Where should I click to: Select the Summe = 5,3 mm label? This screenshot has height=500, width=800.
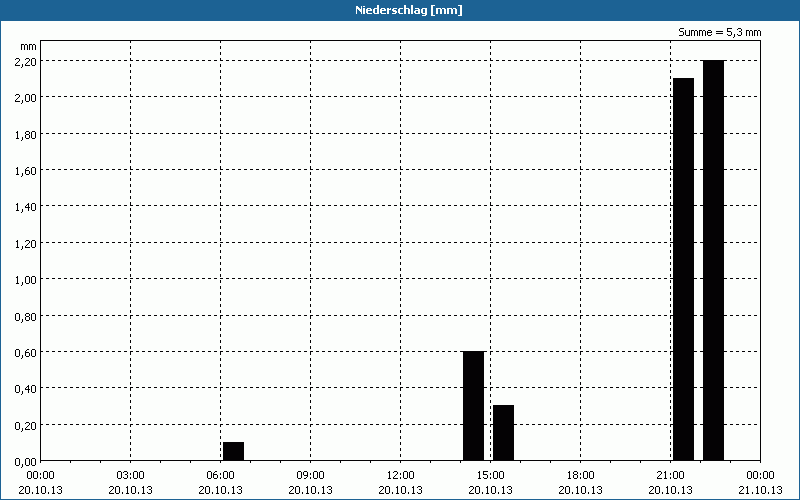point(719,32)
